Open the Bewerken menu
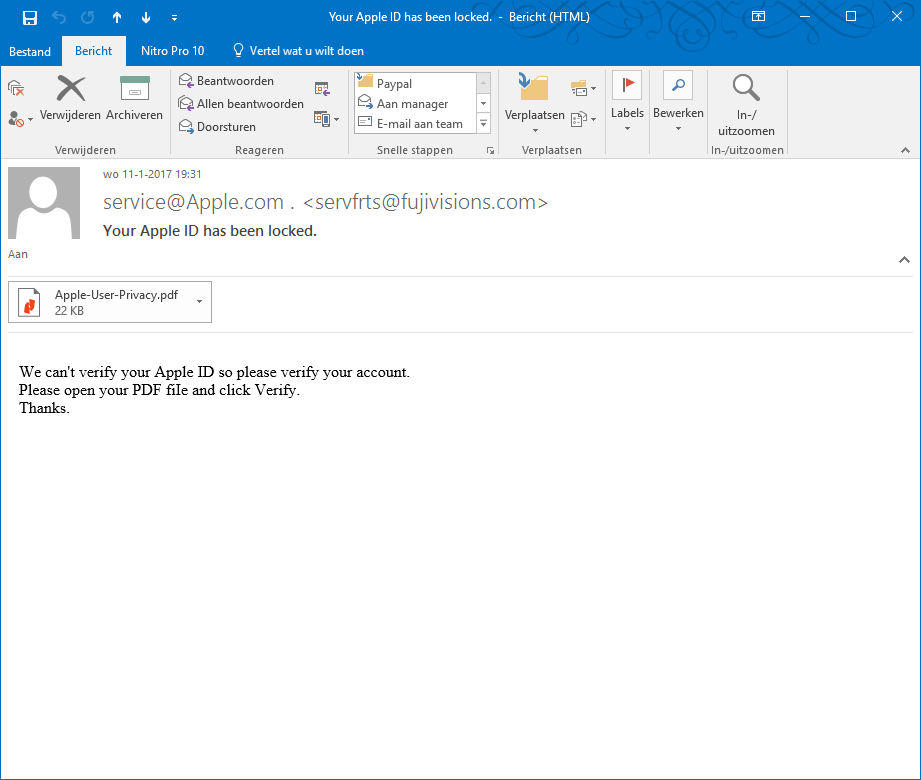The width and height of the screenshot is (921, 780). point(678,102)
